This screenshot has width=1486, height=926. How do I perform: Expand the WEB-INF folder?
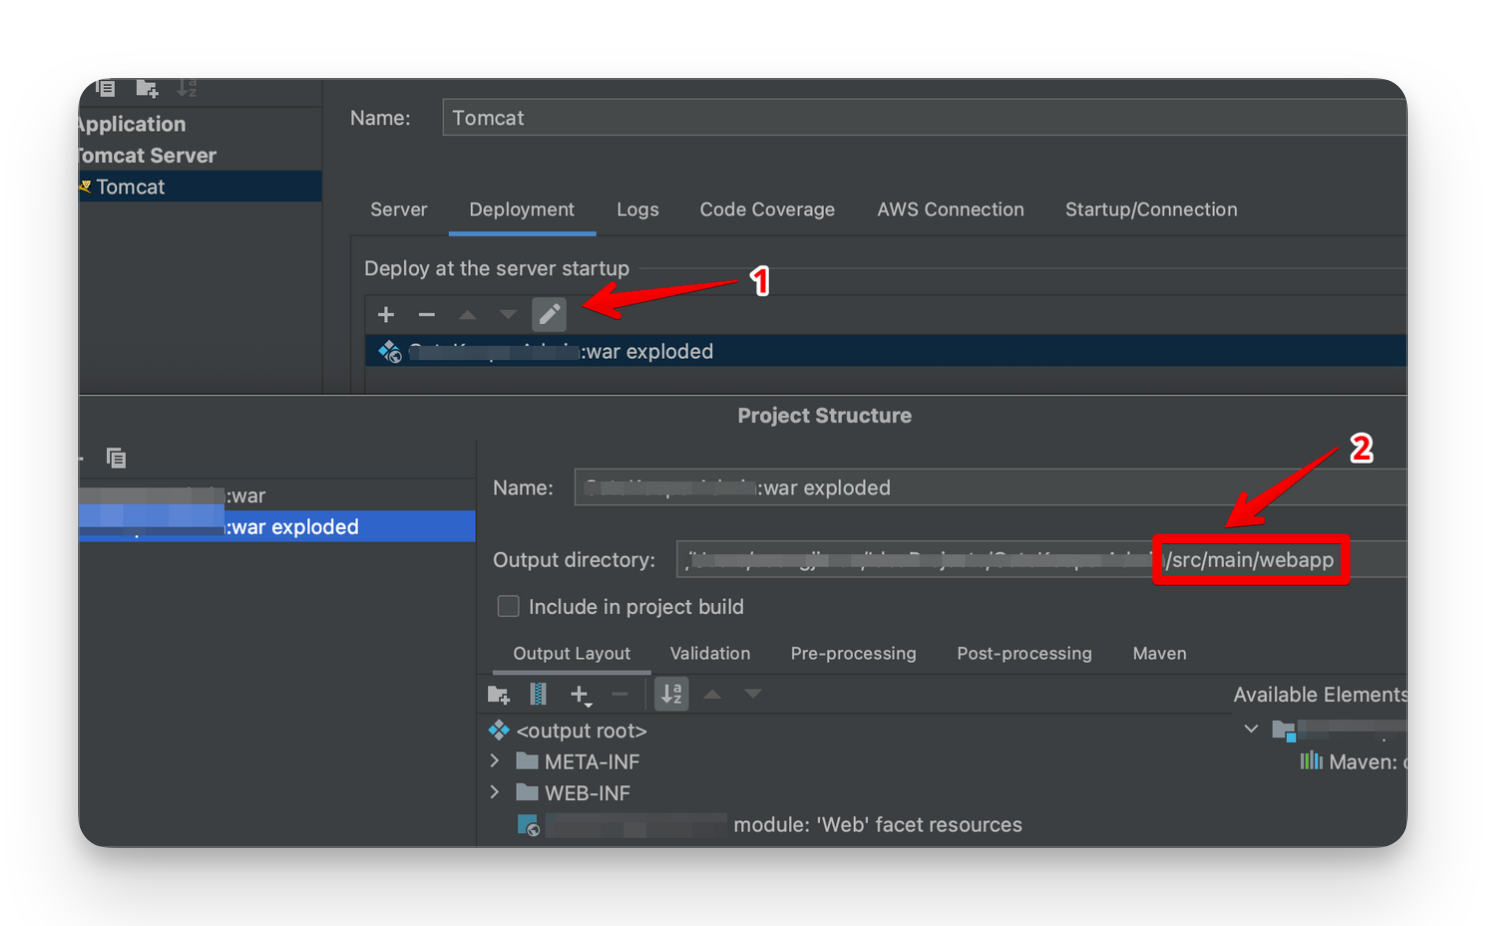pos(495,793)
